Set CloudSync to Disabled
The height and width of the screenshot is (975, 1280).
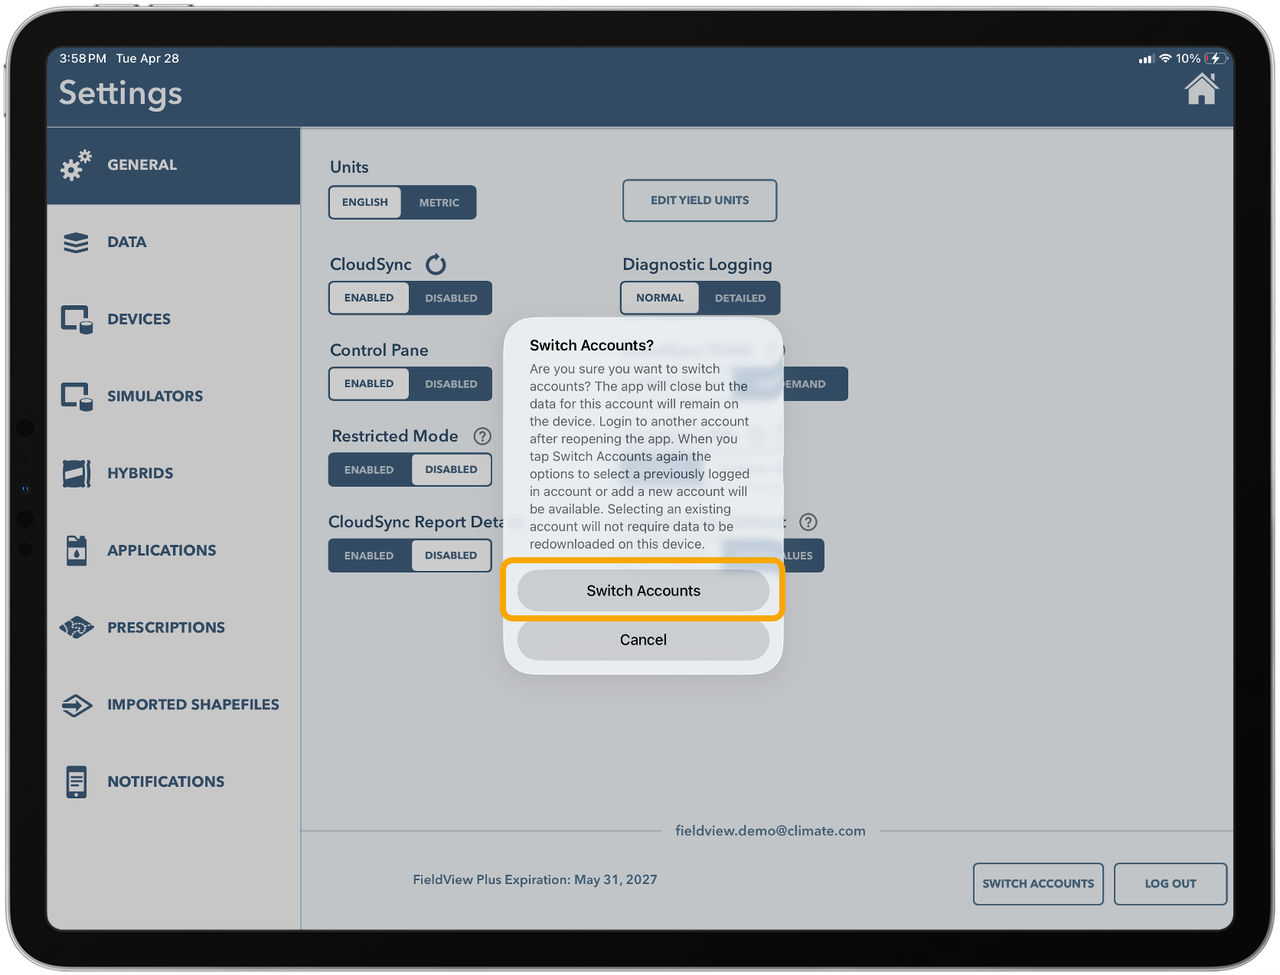pos(451,298)
